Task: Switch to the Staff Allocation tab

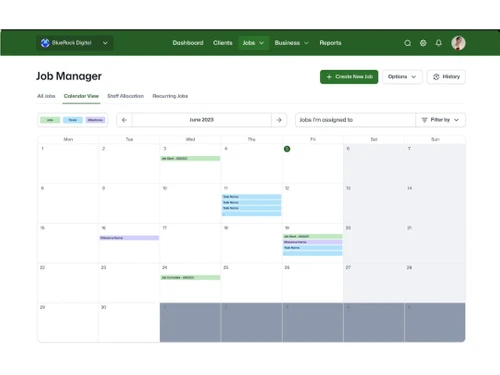Action: pos(126,96)
